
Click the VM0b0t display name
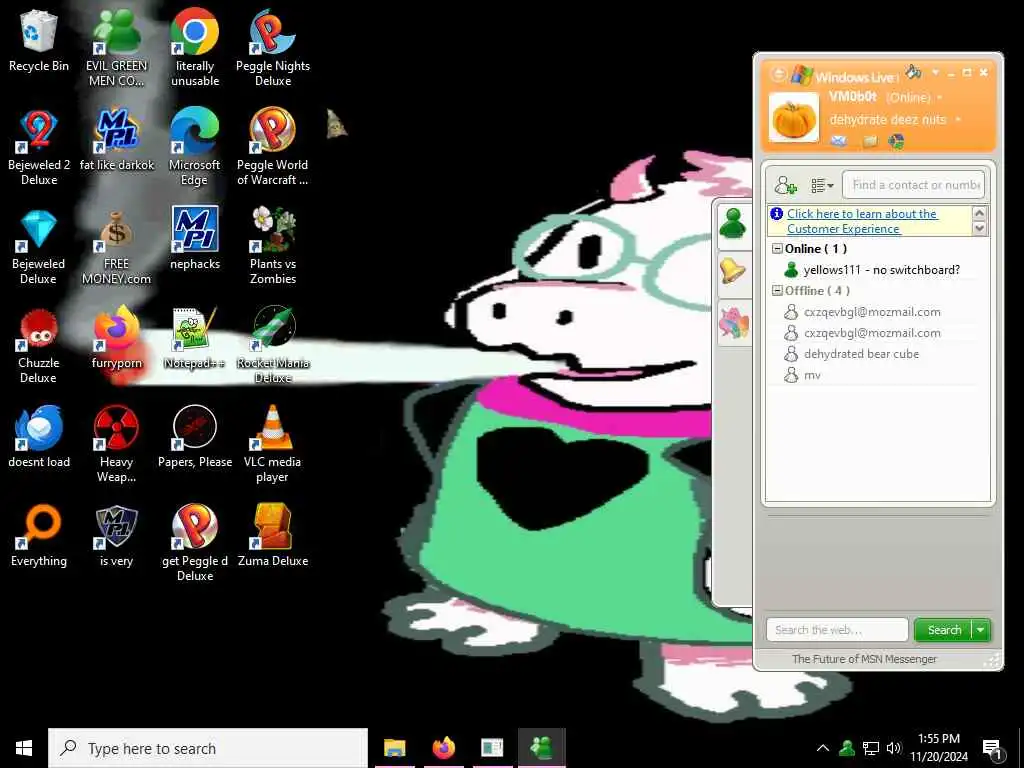[853, 97]
